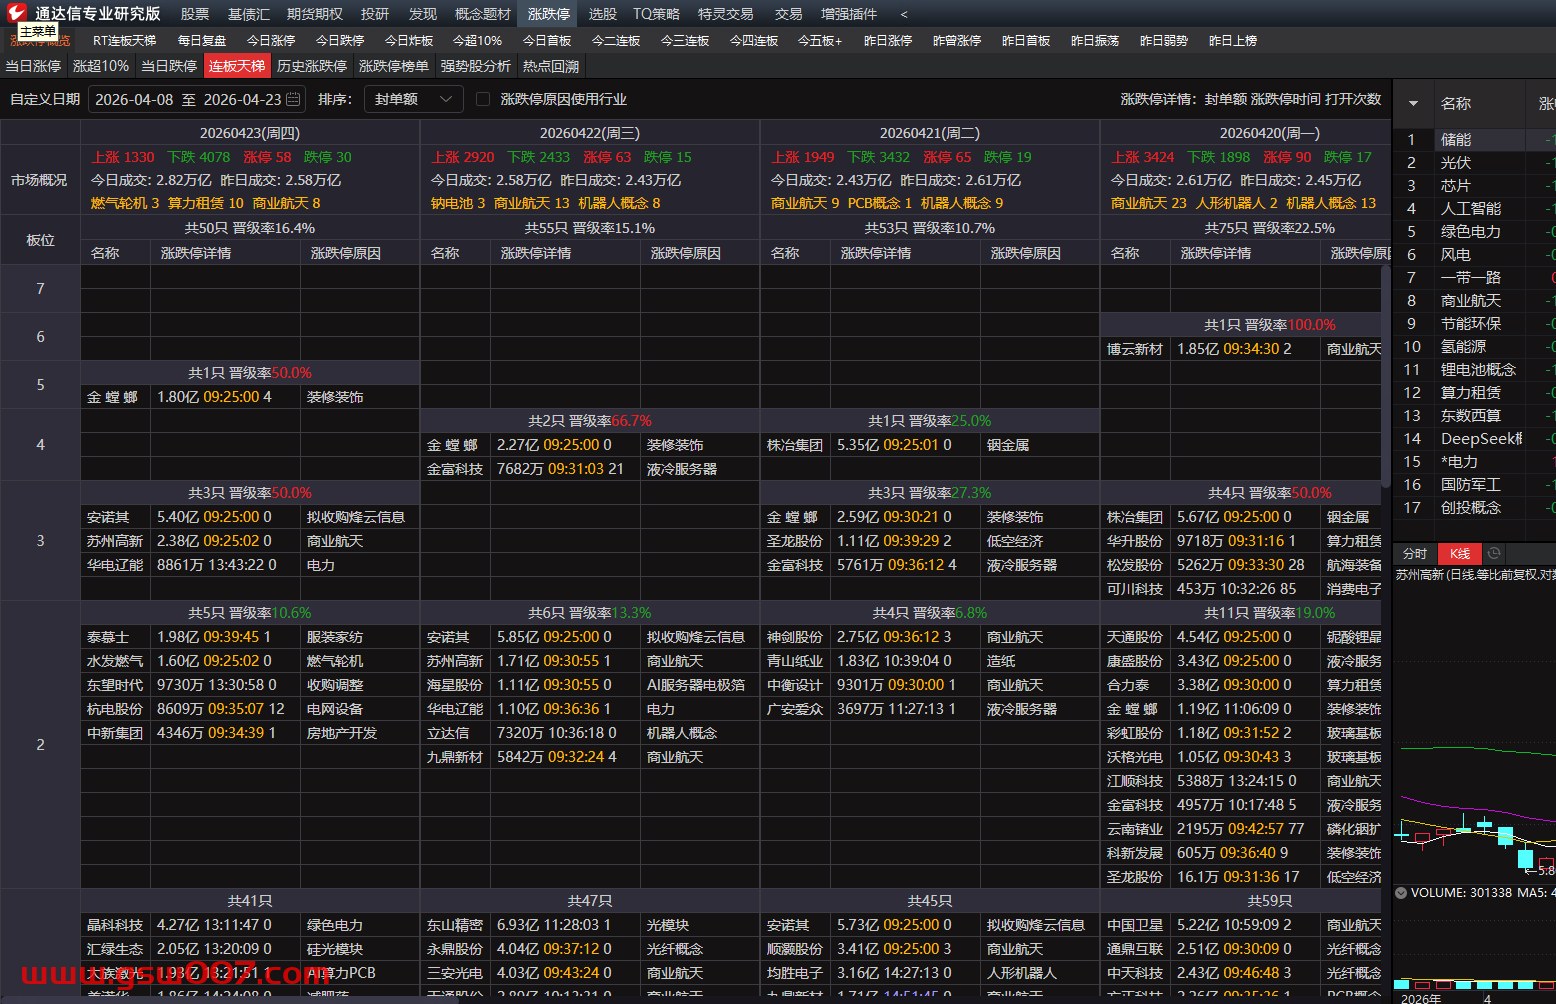Select 商业航天 in the sector list

point(1470,300)
